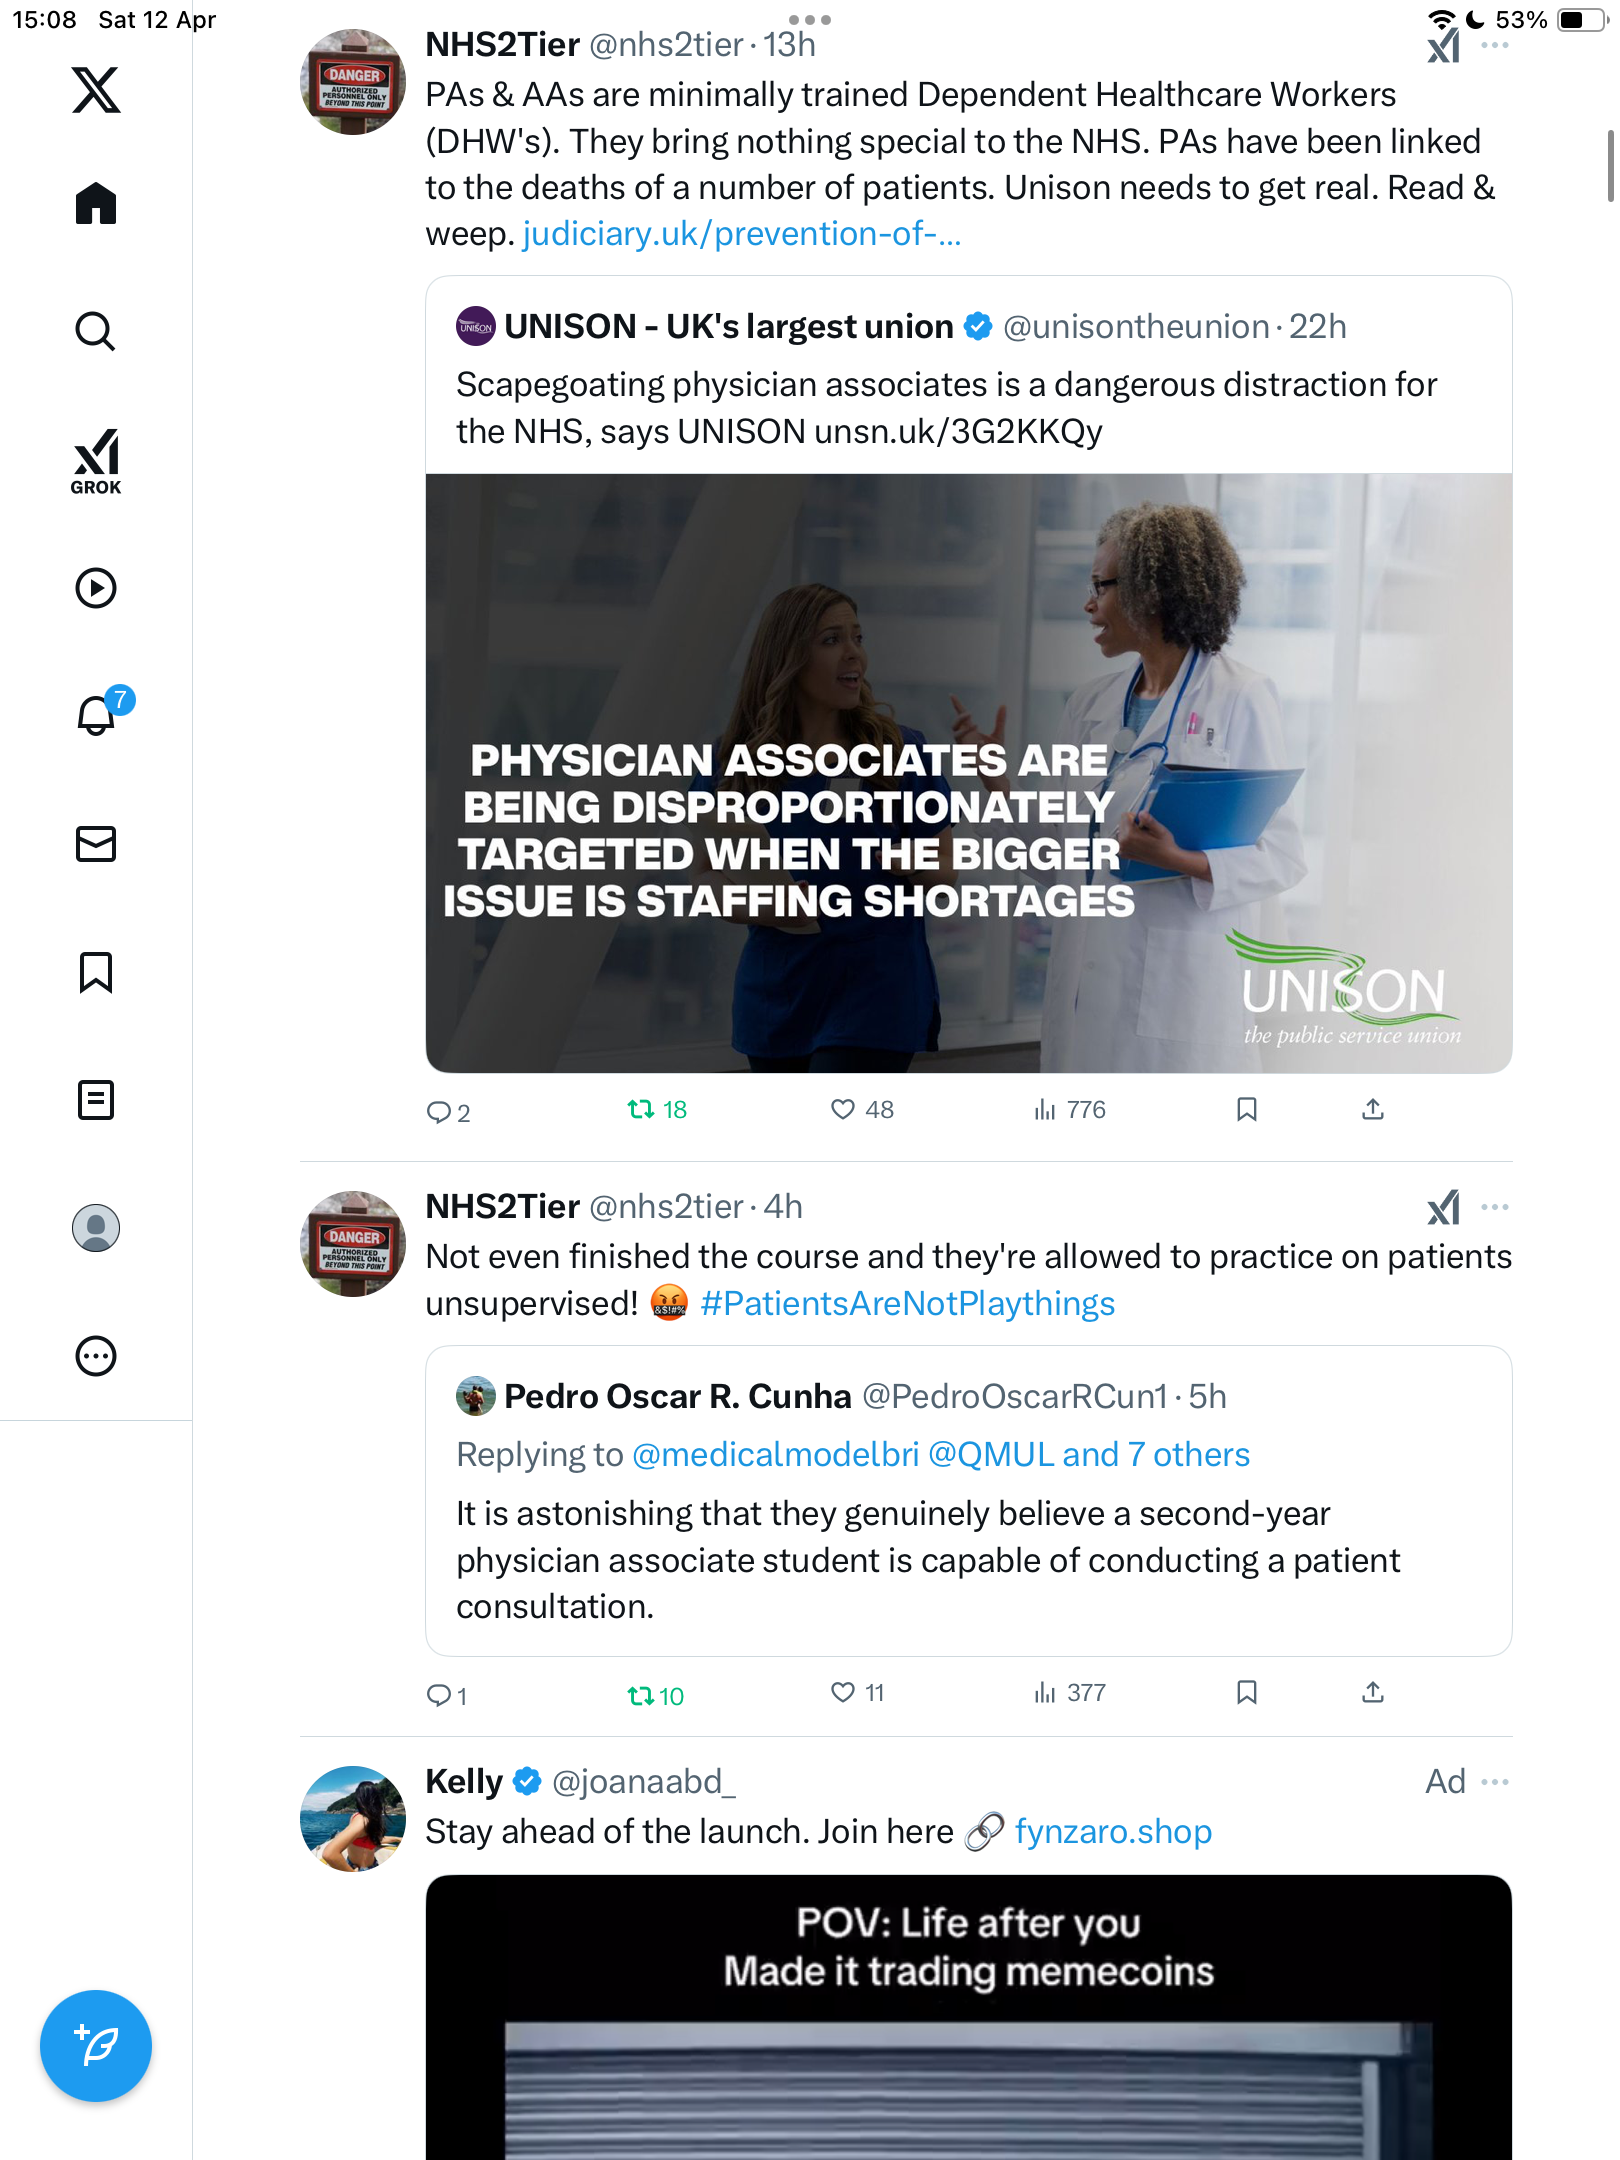This screenshot has width=1620, height=2160.
Task: Open NHS2Tier avatar on 13h post
Action: click(353, 82)
